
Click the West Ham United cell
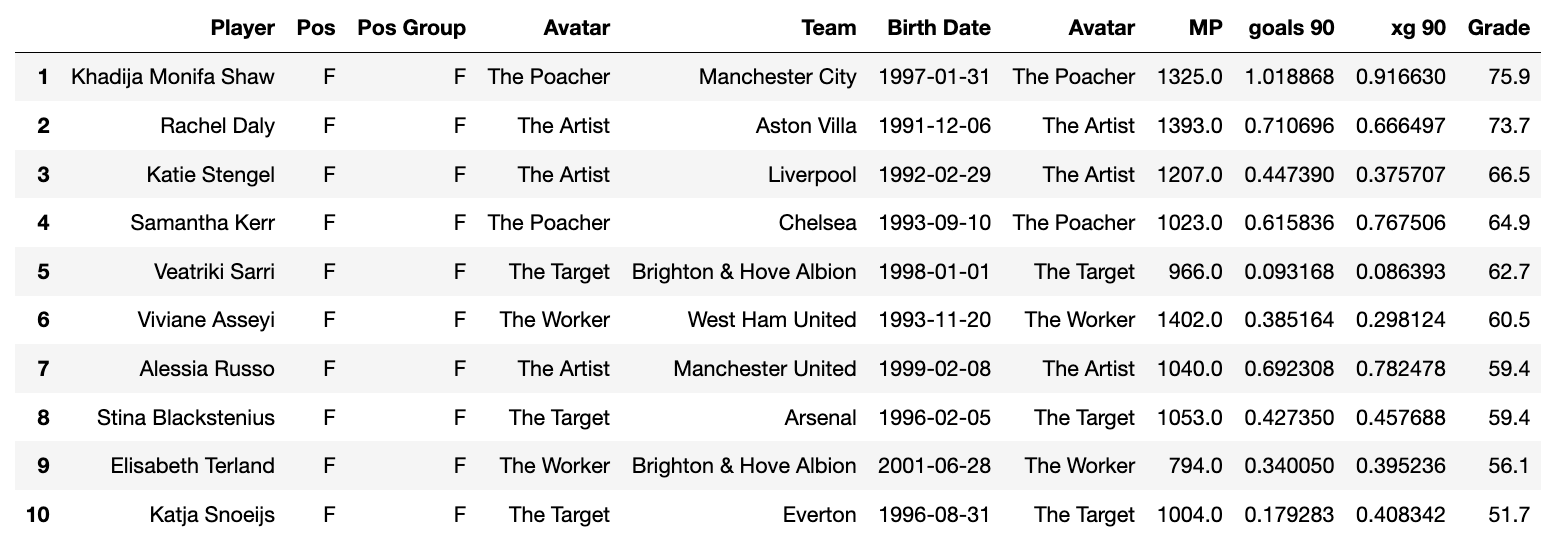pos(772,320)
